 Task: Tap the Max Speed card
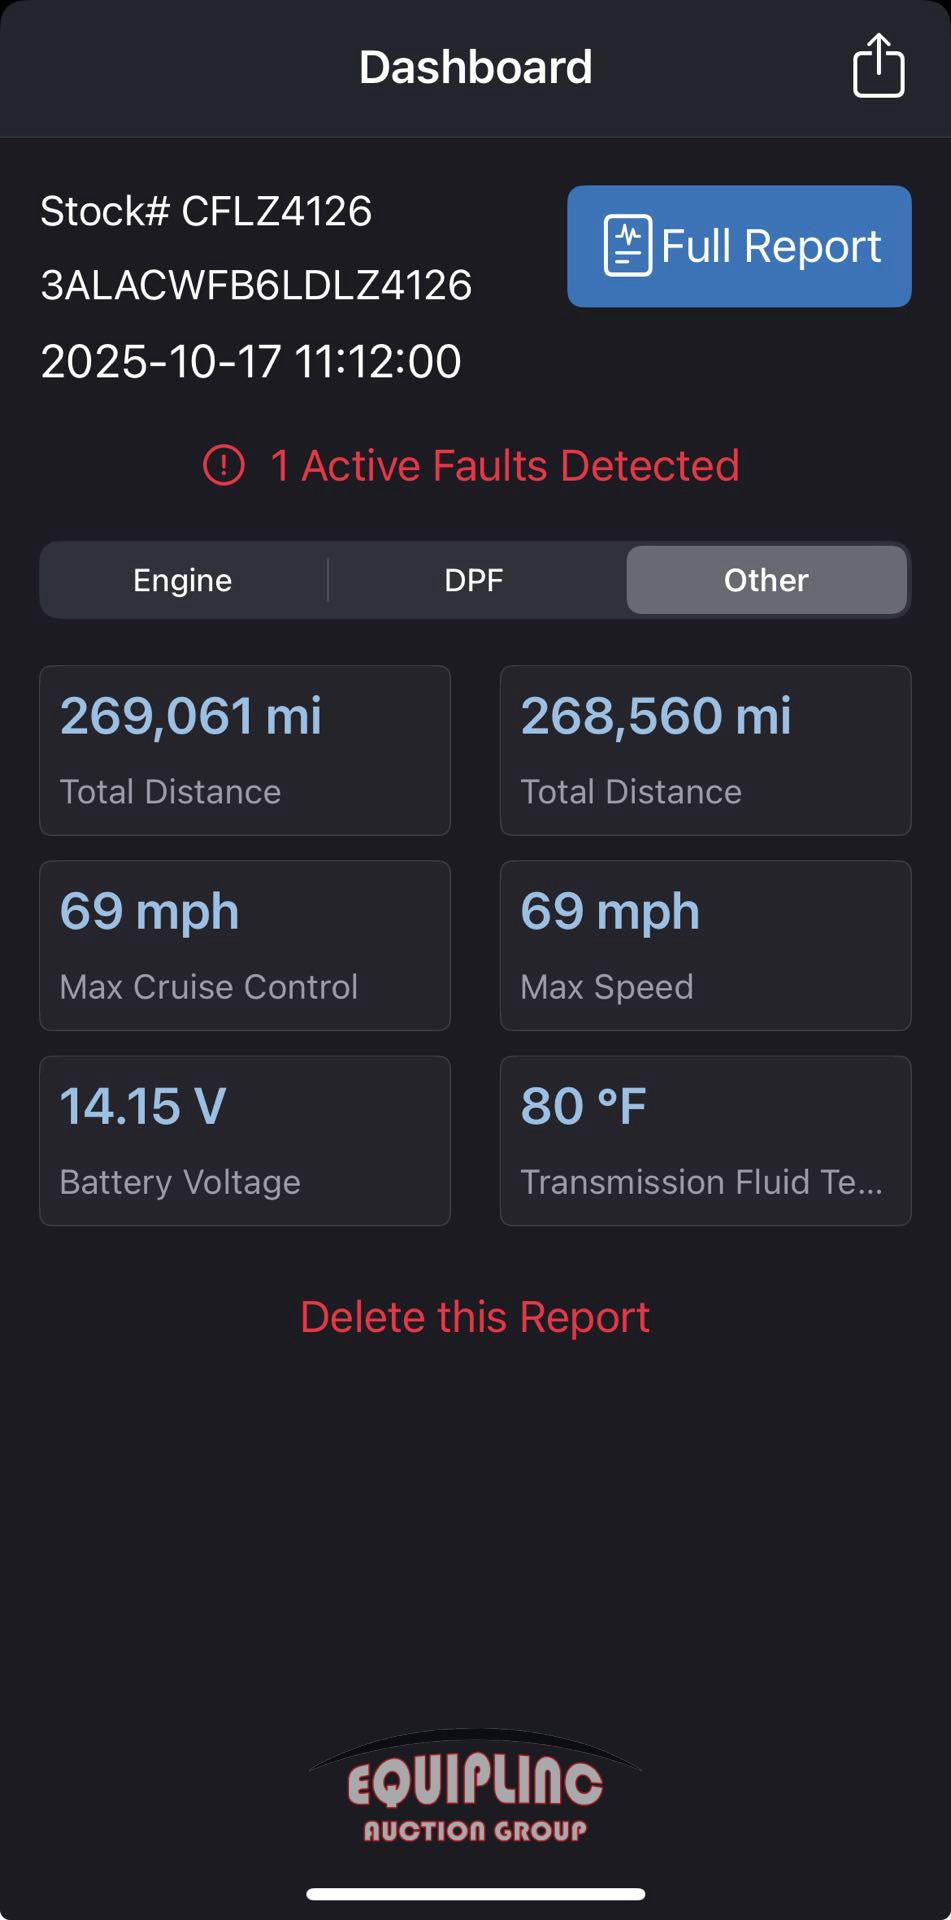(x=705, y=945)
